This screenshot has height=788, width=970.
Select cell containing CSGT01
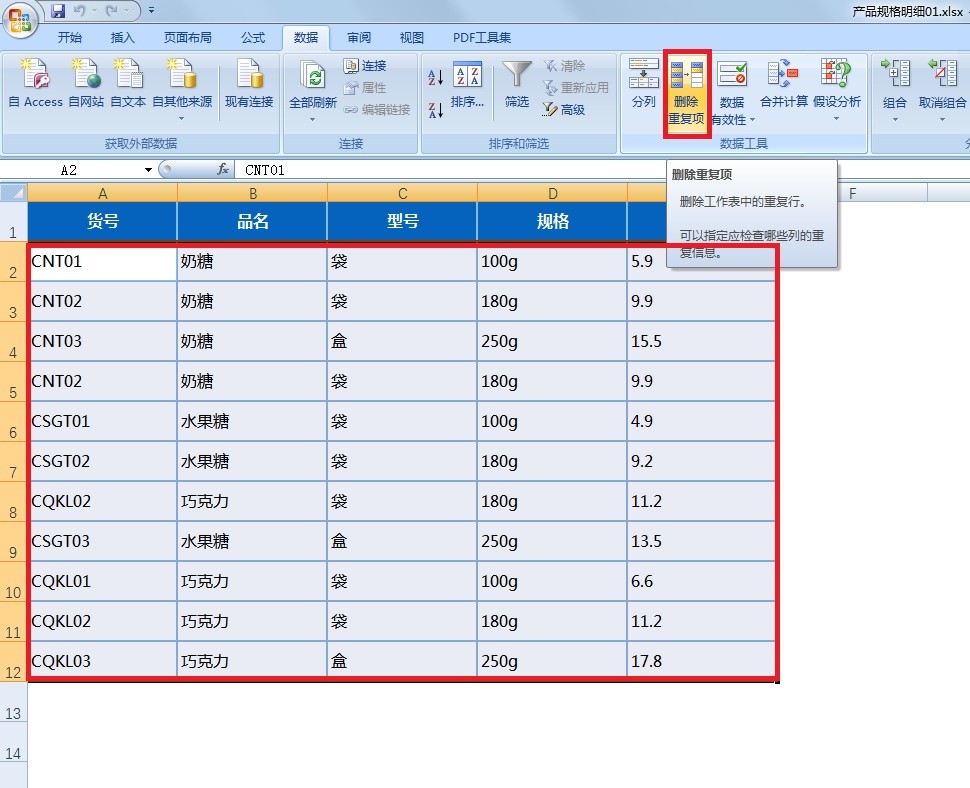point(100,420)
